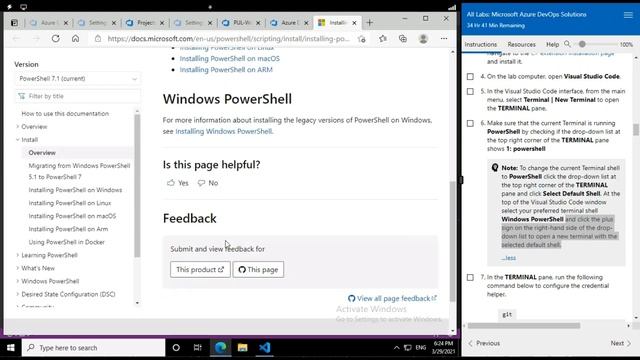Click the browser Refresh icon
640x360 pixels.
[x=56, y=38]
